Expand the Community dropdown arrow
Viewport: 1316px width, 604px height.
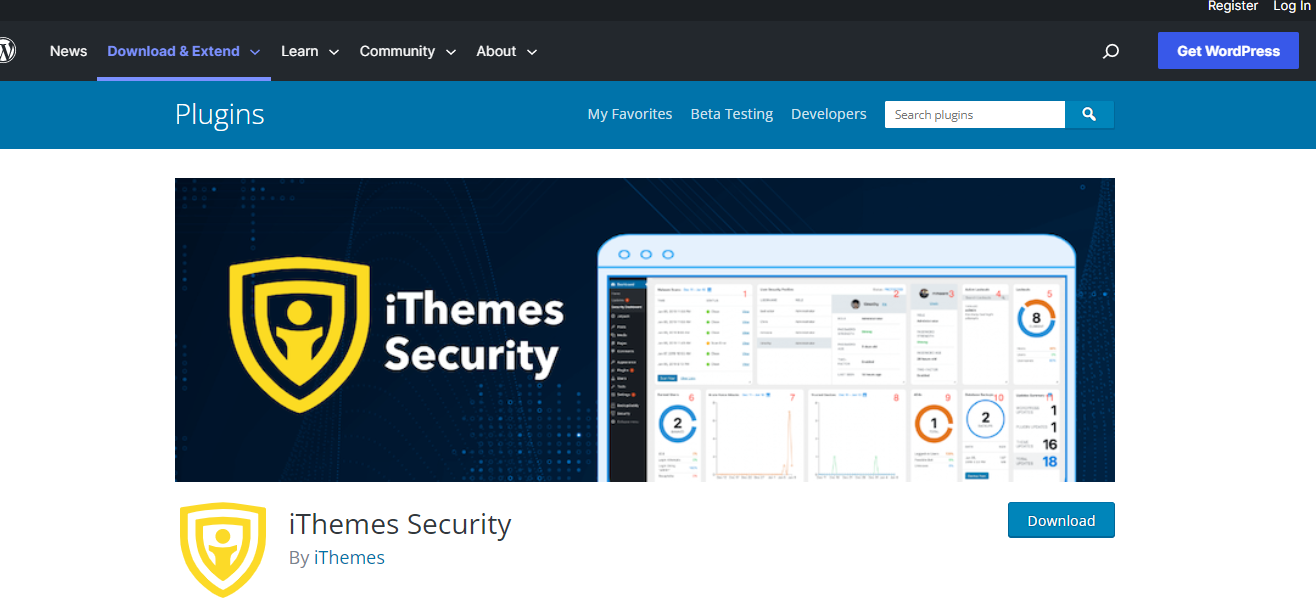pos(451,52)
